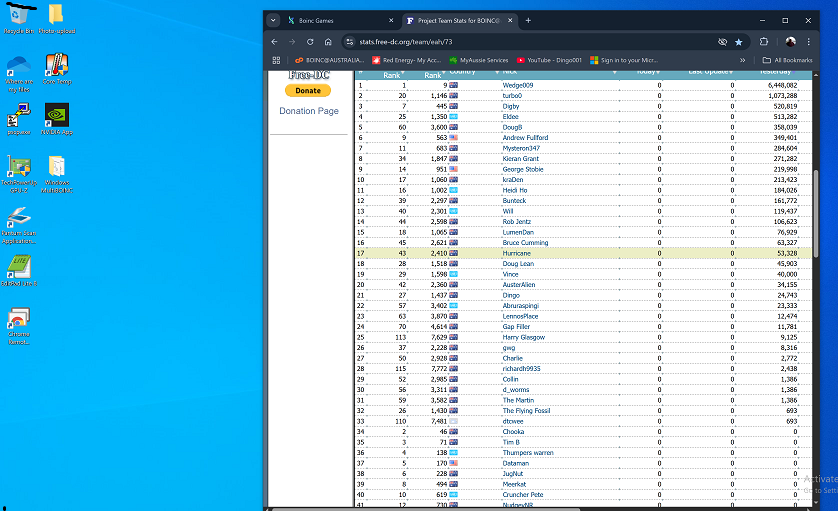Viewport: 838px width, 511px height.
Task: Sort by the first Rank column header
Action: point(394,75)
